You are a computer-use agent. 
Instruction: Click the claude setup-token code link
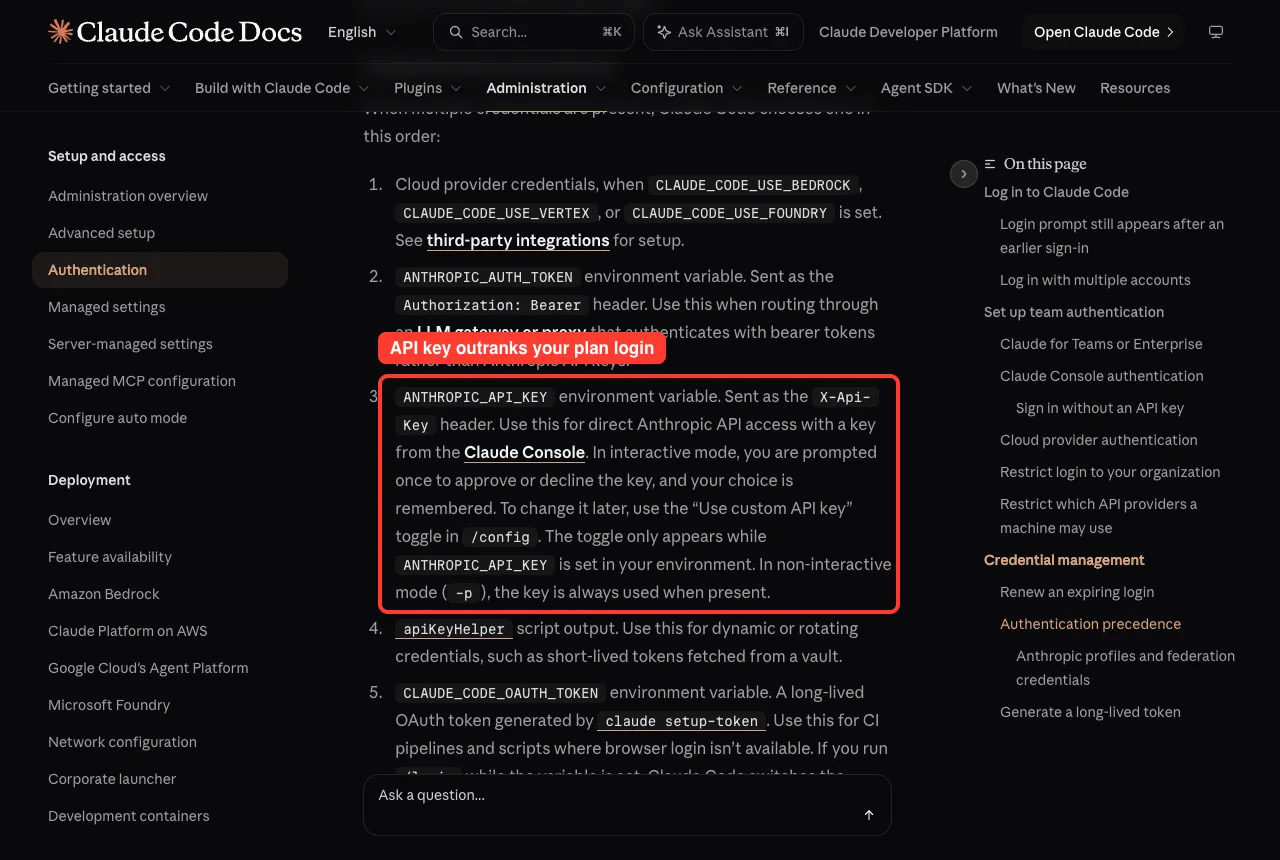pos(682,721)
